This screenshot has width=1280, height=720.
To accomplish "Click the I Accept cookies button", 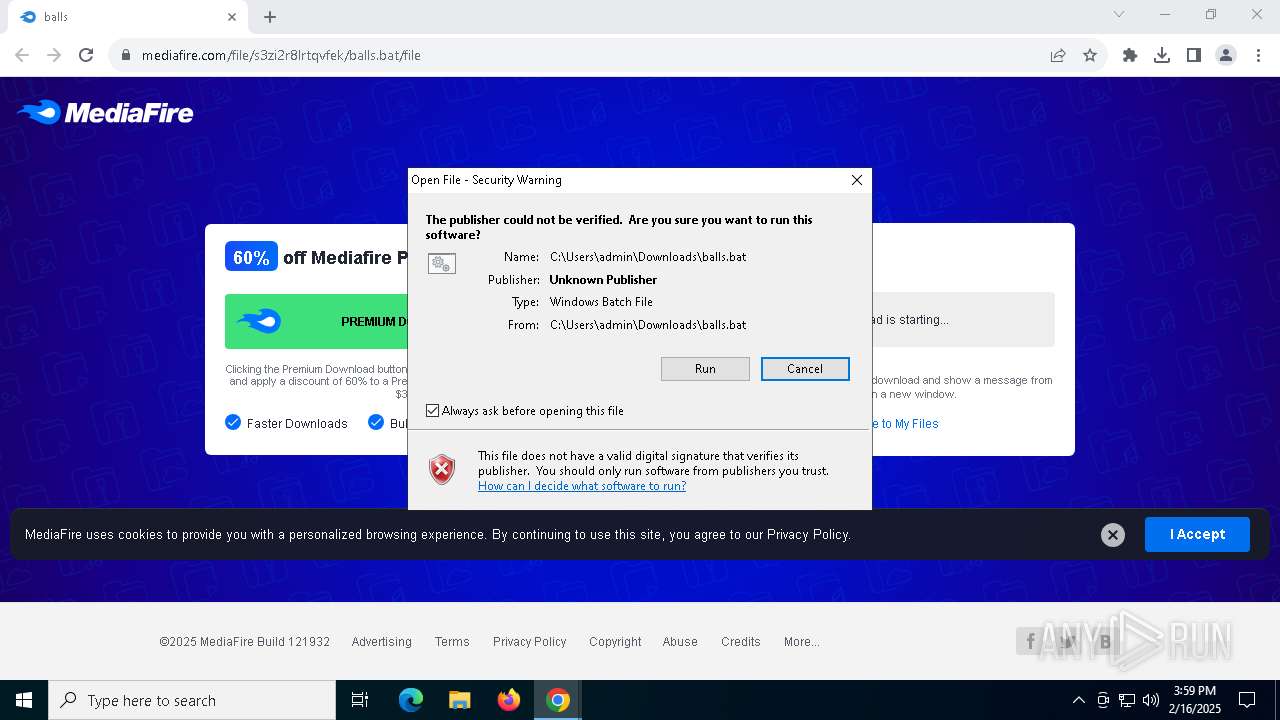I will (x=1197, y=534).
